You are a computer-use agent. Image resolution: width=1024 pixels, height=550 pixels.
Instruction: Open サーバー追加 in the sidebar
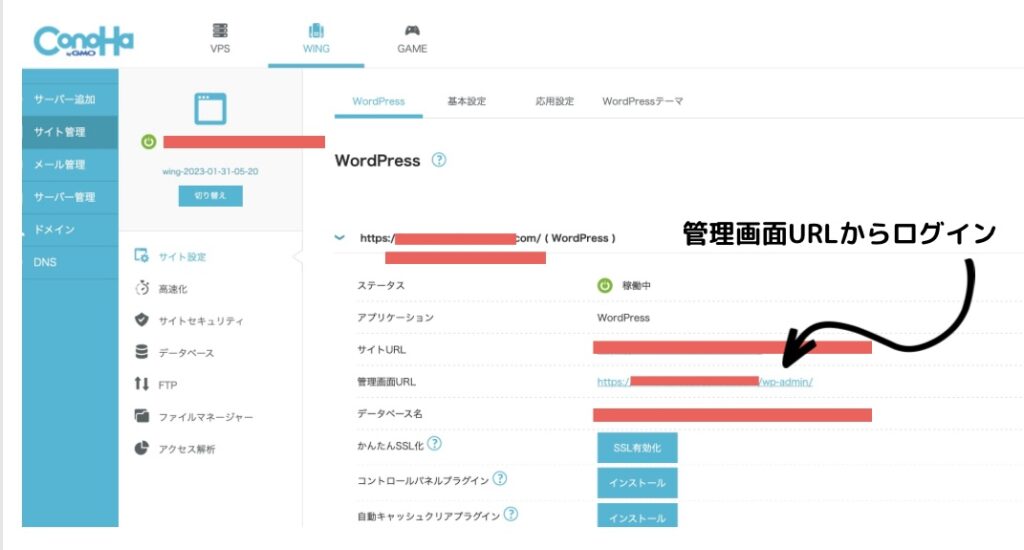click(x=70, y=99)
